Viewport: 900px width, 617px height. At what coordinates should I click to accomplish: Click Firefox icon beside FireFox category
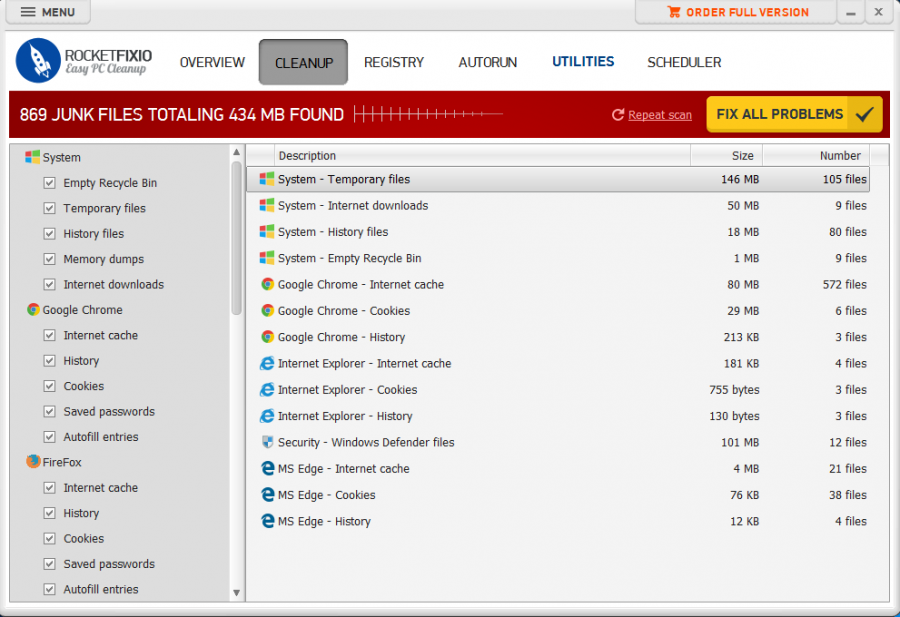coord(33,461)
